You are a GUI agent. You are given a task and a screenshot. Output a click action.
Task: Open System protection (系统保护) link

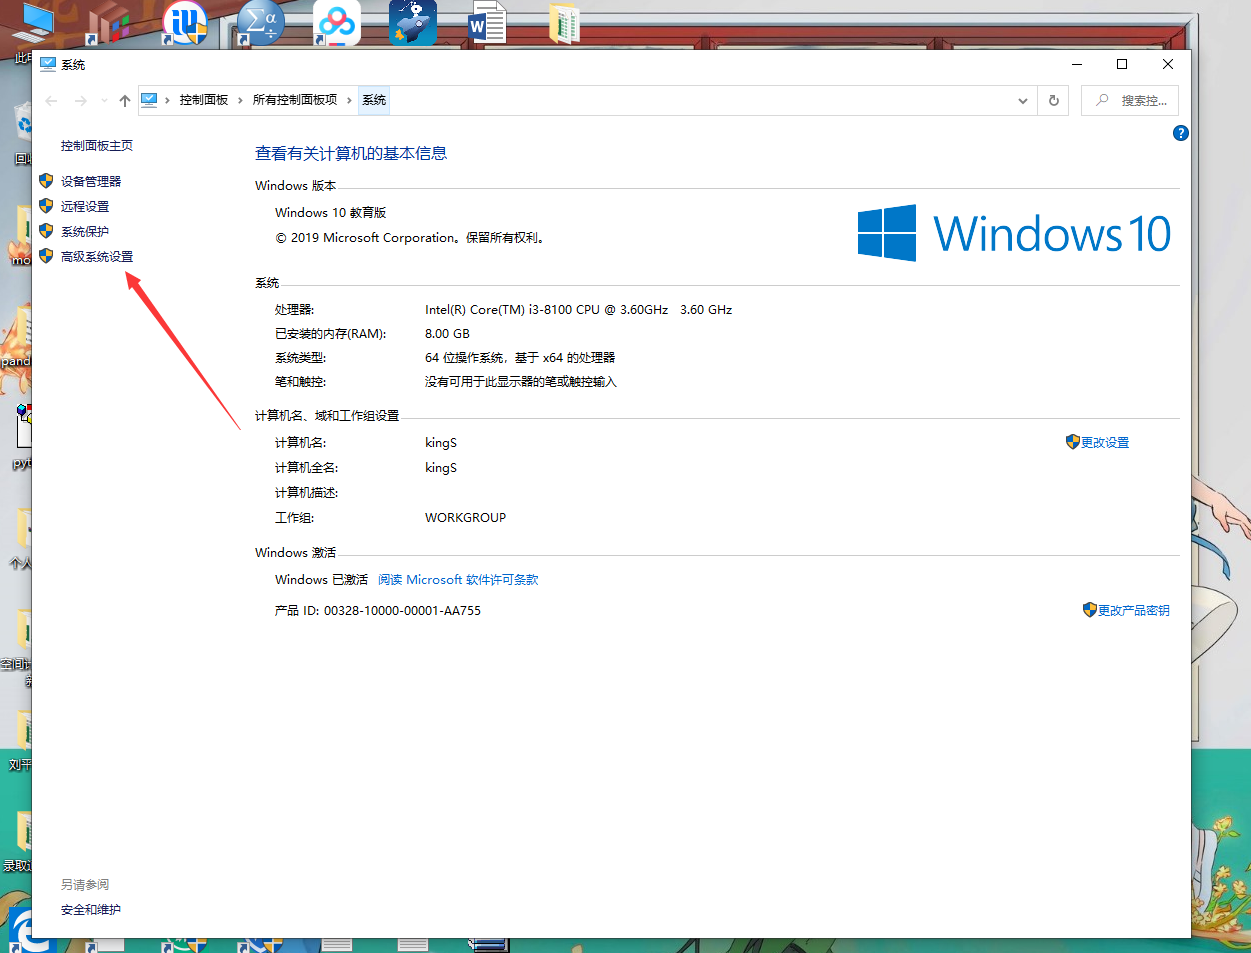(x=85, y=232)
